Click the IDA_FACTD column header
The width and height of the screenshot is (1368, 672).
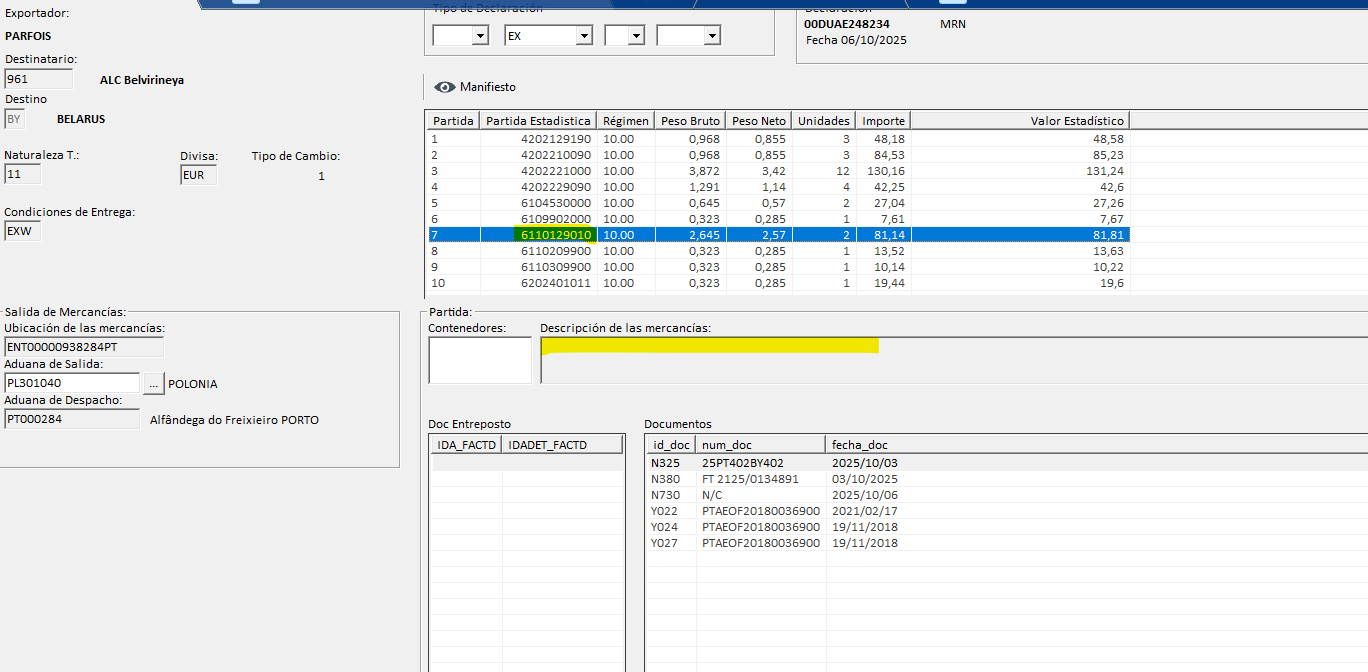click(465, 444)
